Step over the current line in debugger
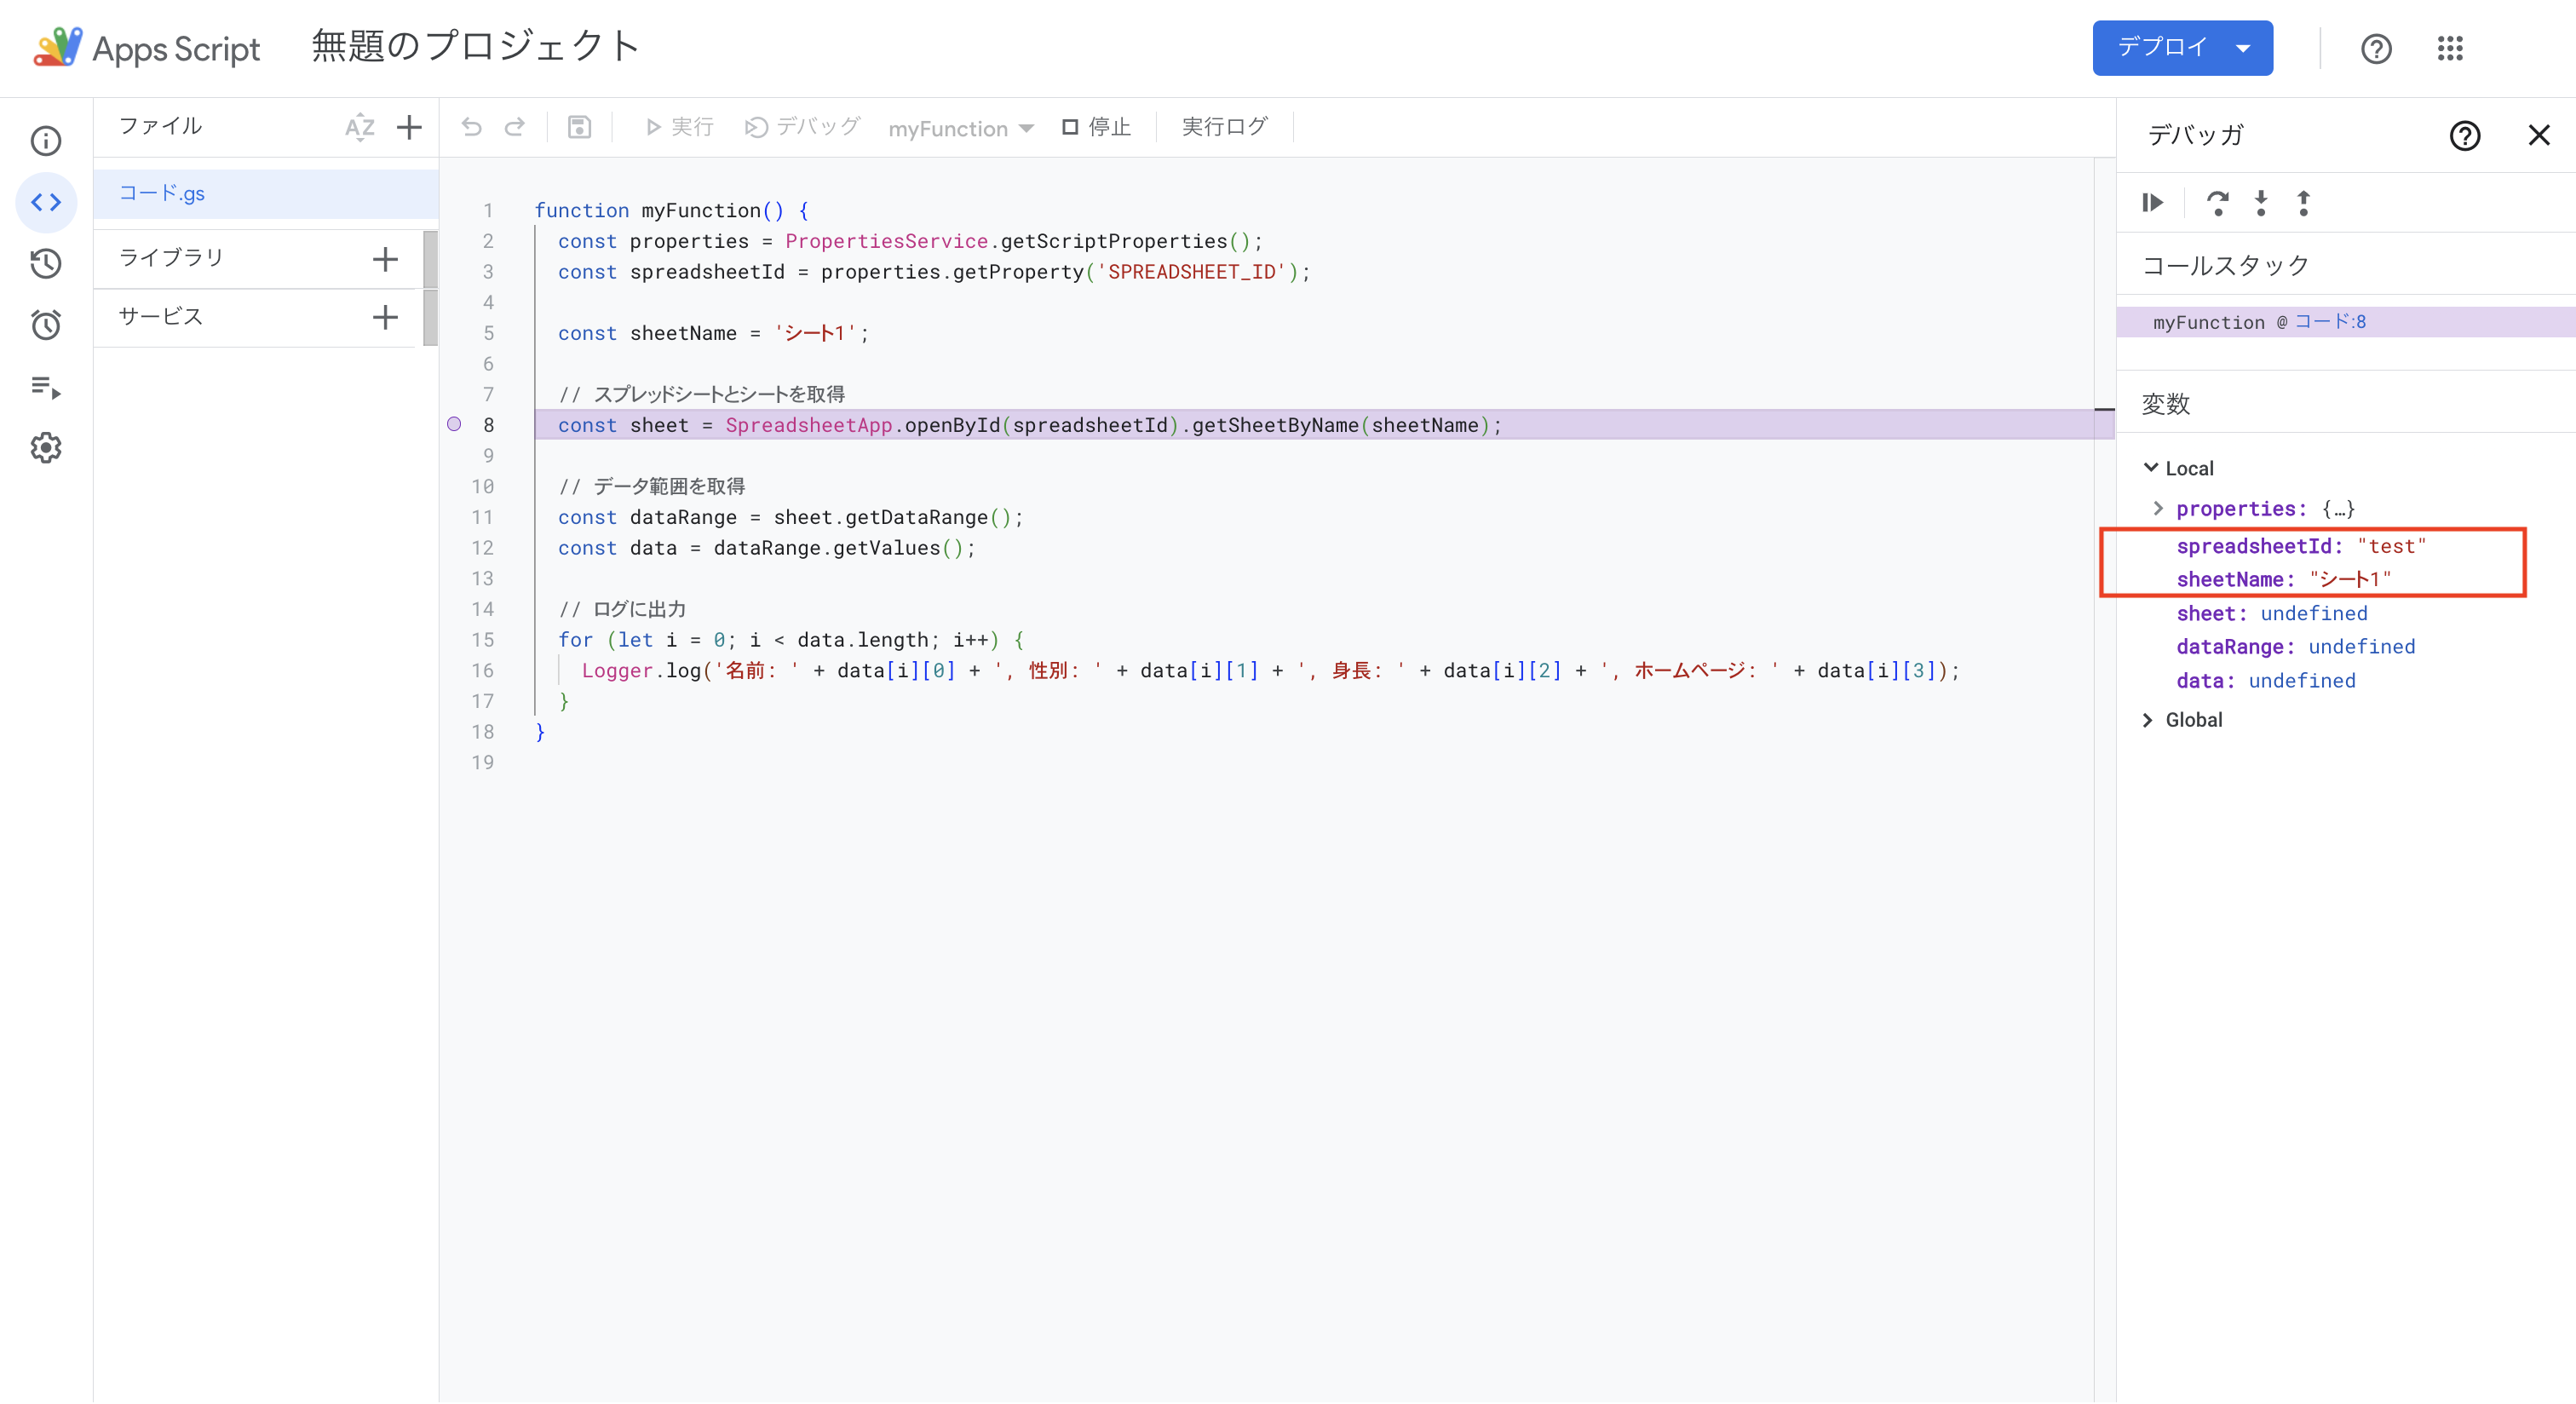The width and height of the screenshot is (2576, 1404). click(x=2219, y=203)
